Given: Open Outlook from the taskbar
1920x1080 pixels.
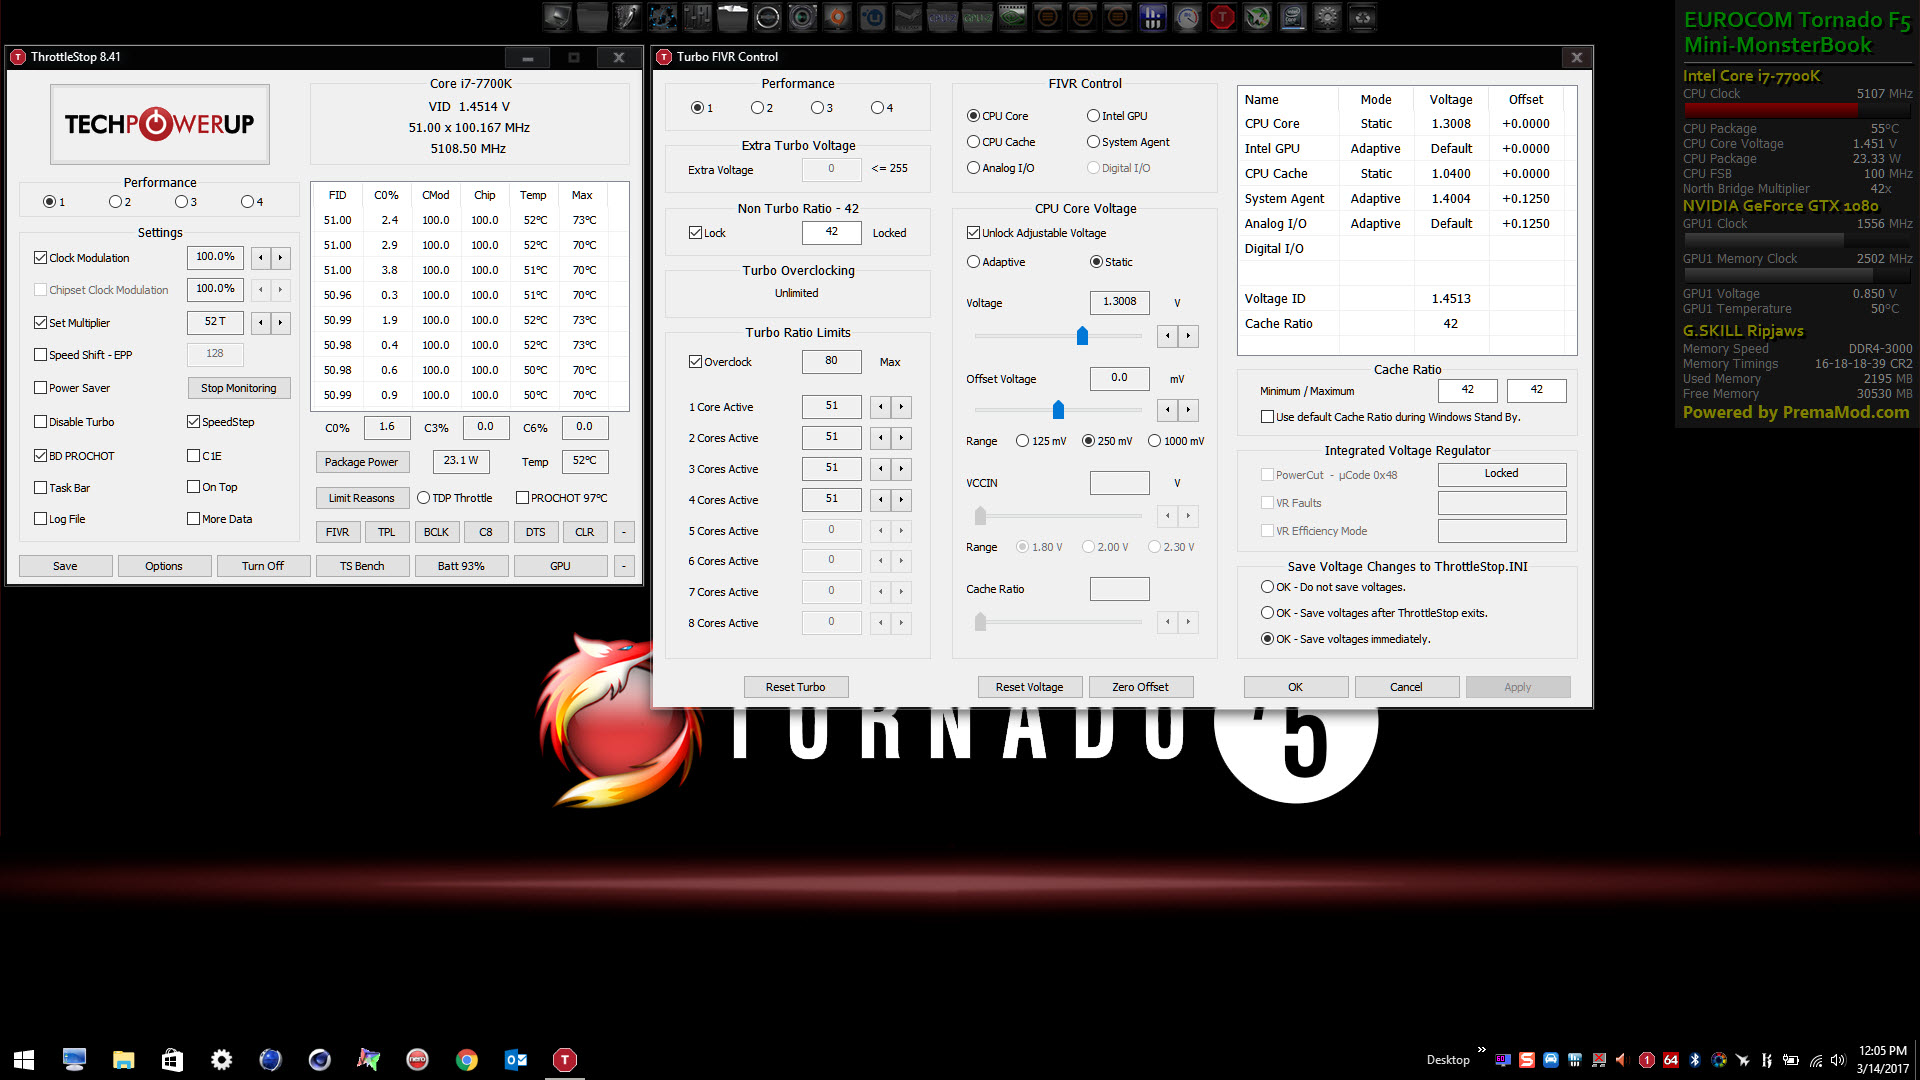Looking at the screenshot, I should tap(516, 1059).
